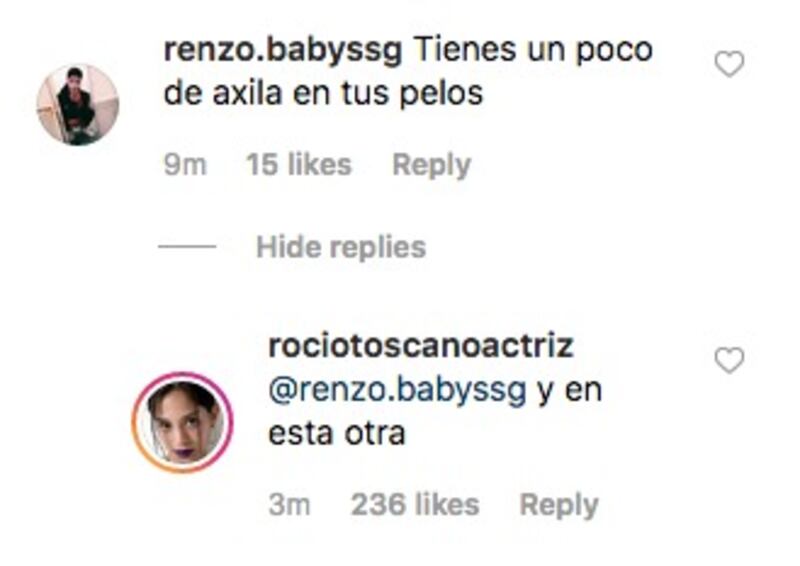This screenshot has width=800, height=566.
Task: Reply to renzo.babyssg's comment
Action: (431, 165)
